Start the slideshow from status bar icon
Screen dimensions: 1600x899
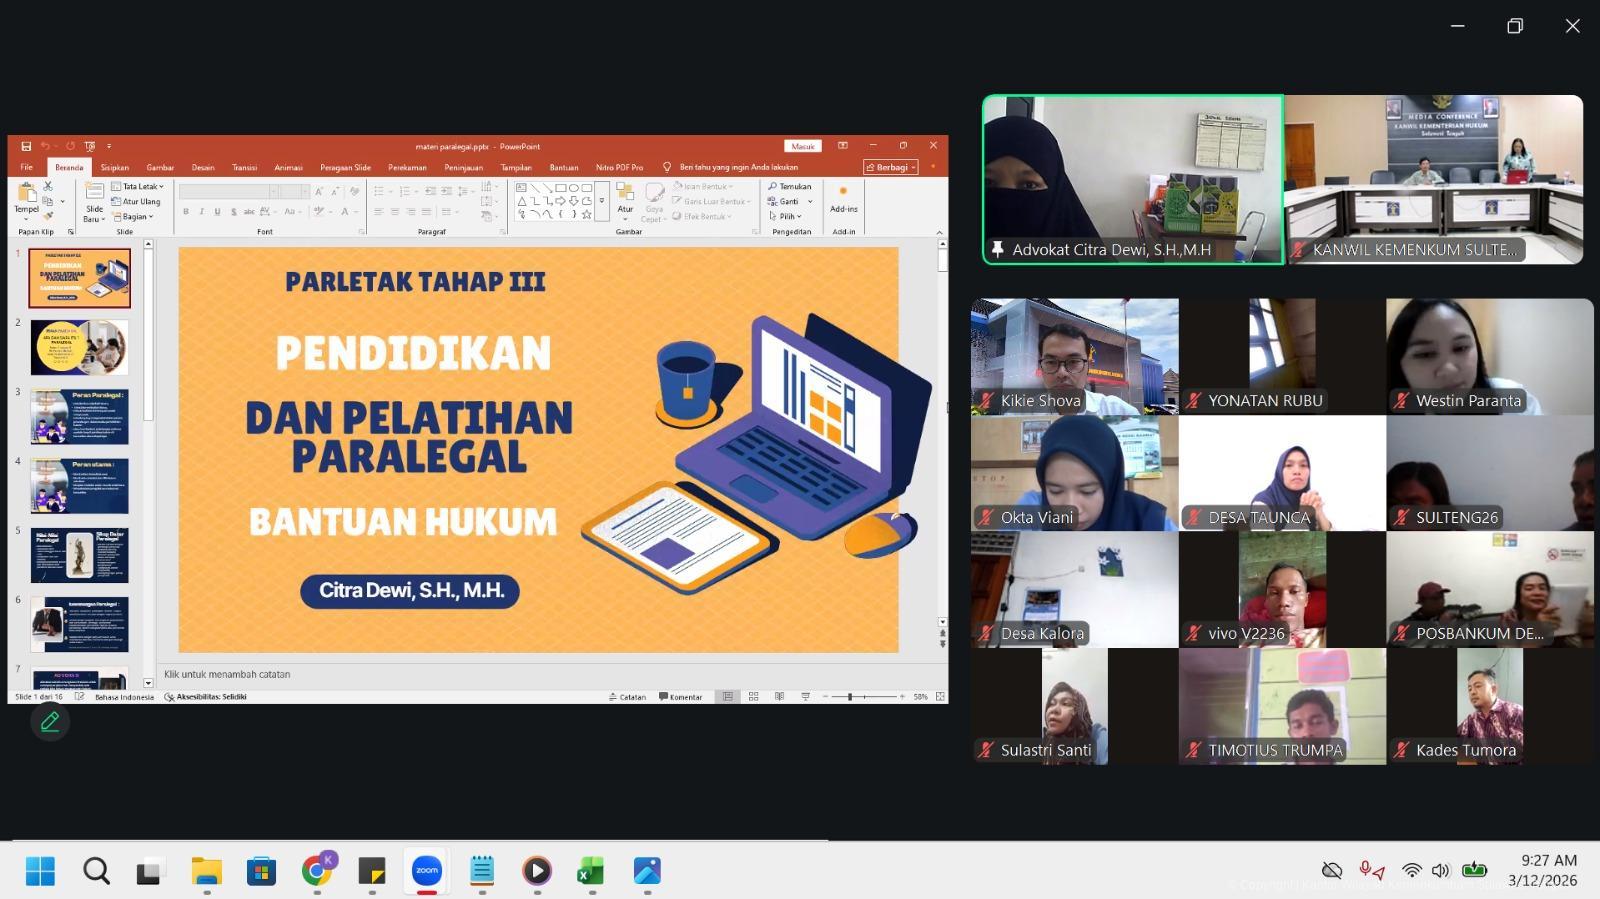coord(805,697)
